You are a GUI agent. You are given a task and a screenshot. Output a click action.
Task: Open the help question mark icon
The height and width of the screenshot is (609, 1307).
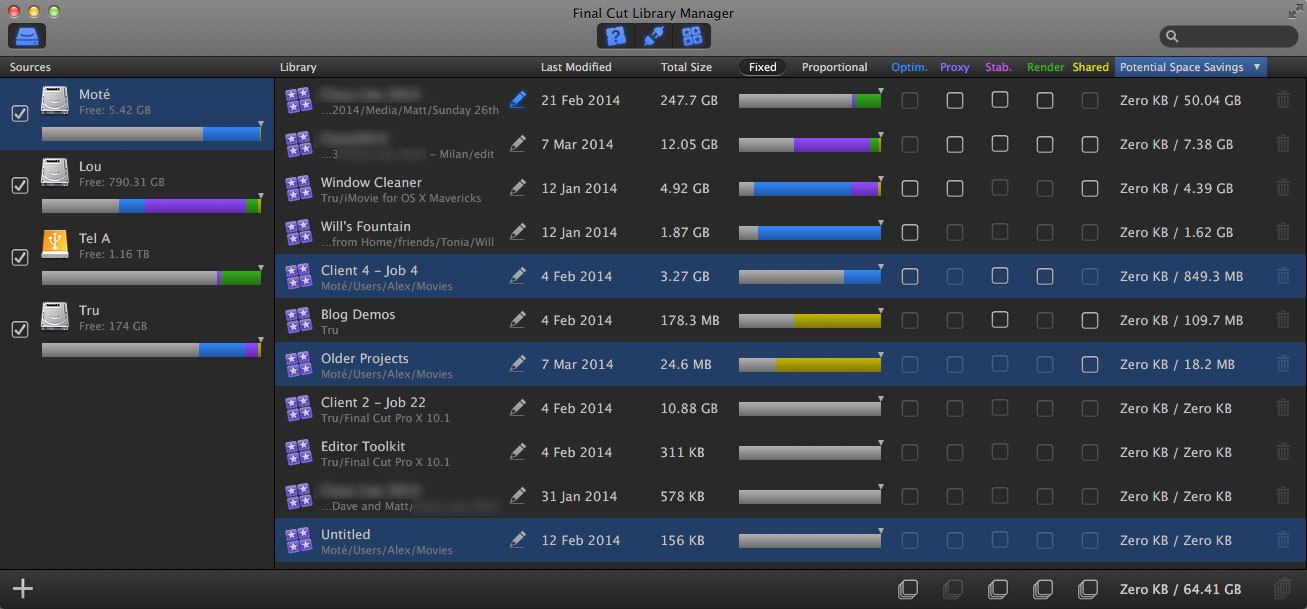pos(616,36)
